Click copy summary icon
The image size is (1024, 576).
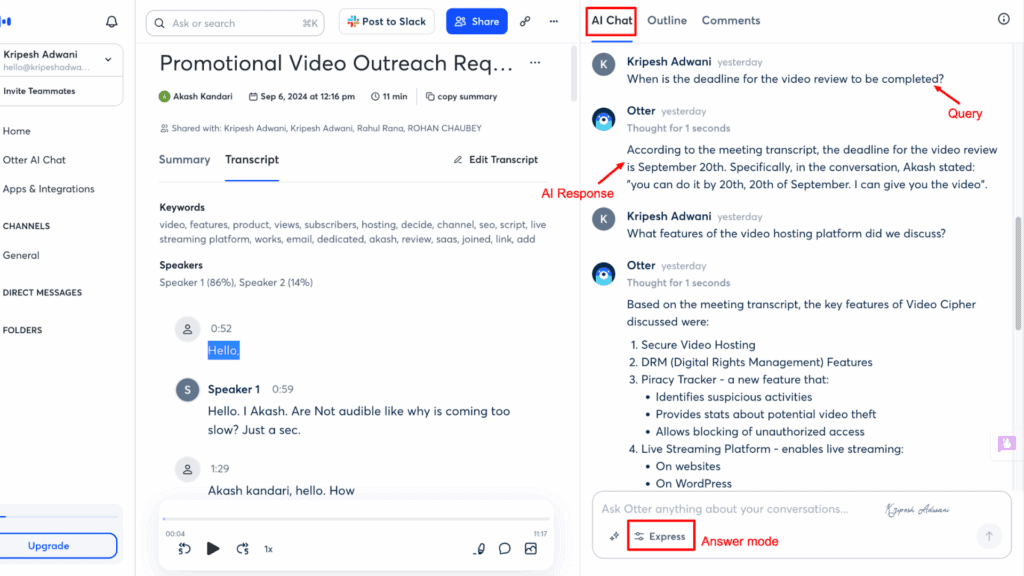[430, 96]
